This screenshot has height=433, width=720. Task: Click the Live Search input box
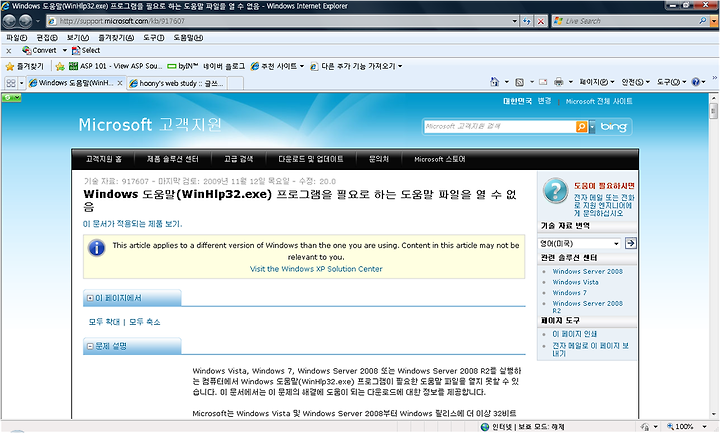[630, 21]
